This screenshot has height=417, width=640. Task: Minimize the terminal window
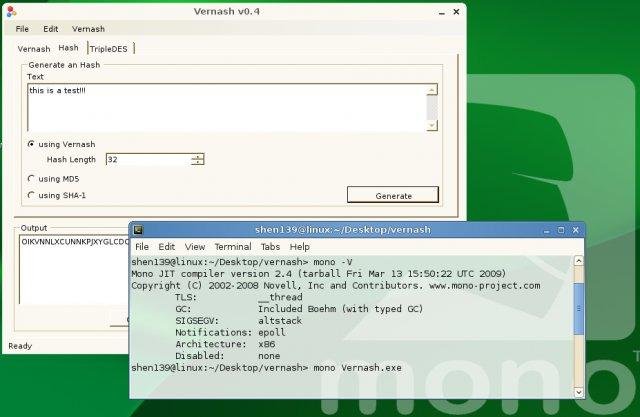[x=547, y=231]
